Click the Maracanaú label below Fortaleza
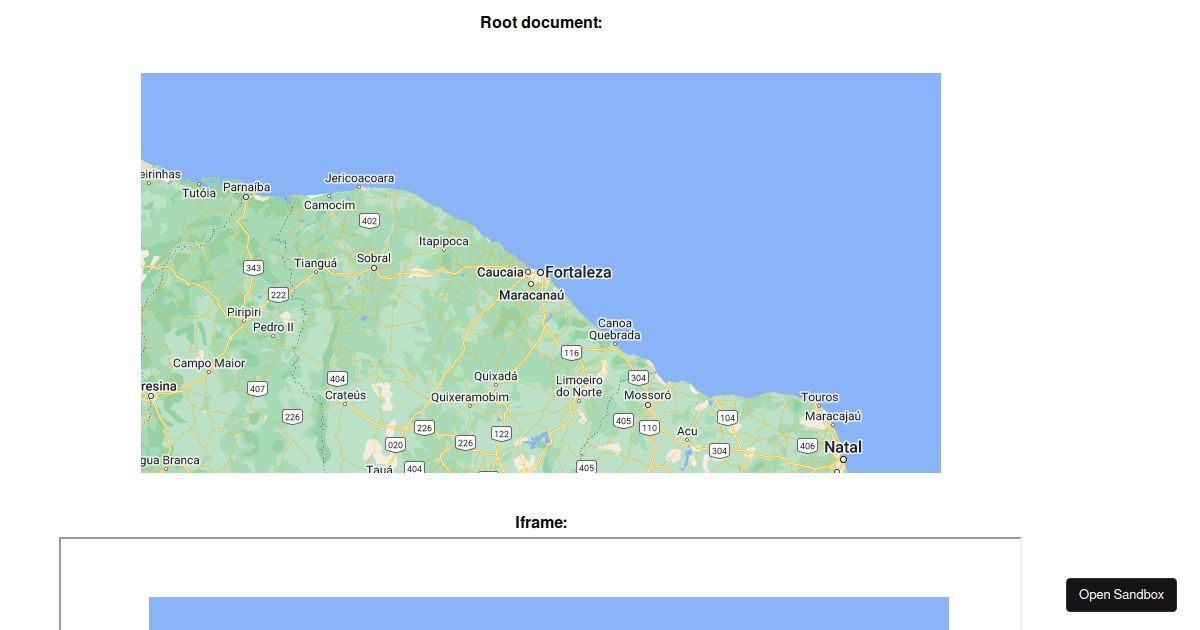This screenshot has width=1200, height=630. tap(531, 294)
